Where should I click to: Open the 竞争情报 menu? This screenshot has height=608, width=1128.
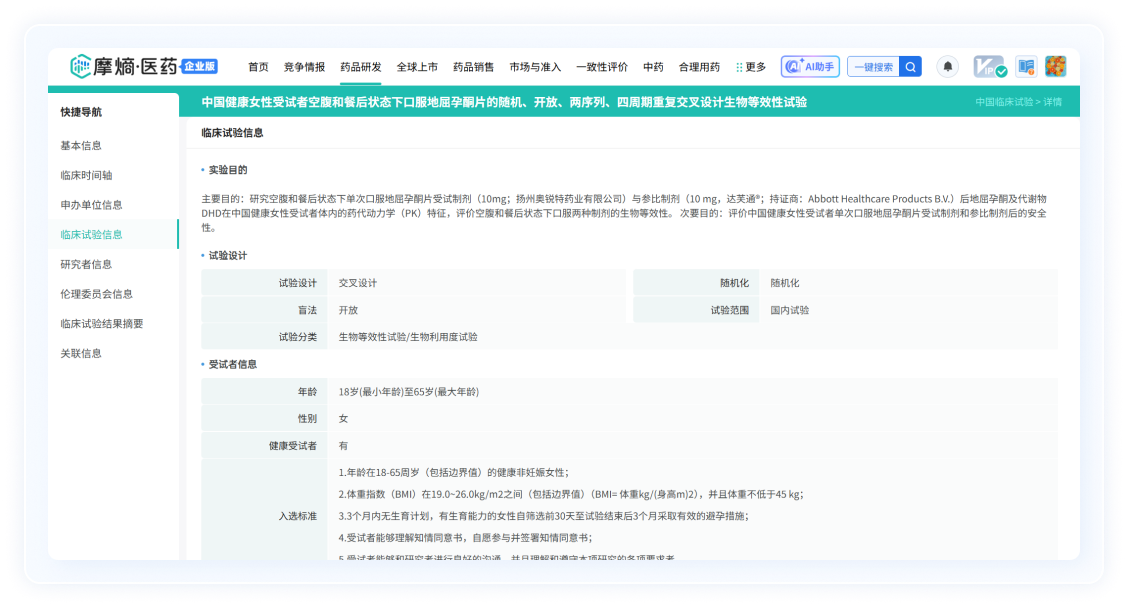coord(304,67)
